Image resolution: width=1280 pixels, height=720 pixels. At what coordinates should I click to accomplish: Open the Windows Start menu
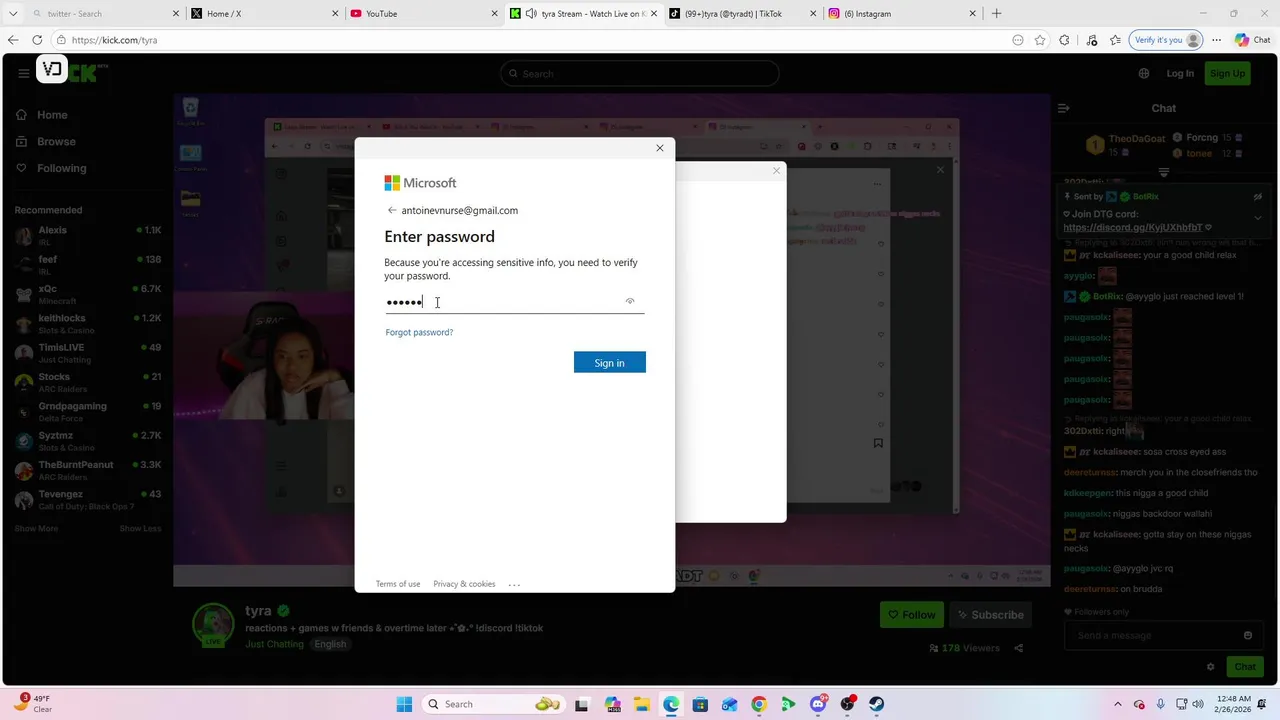404,704
